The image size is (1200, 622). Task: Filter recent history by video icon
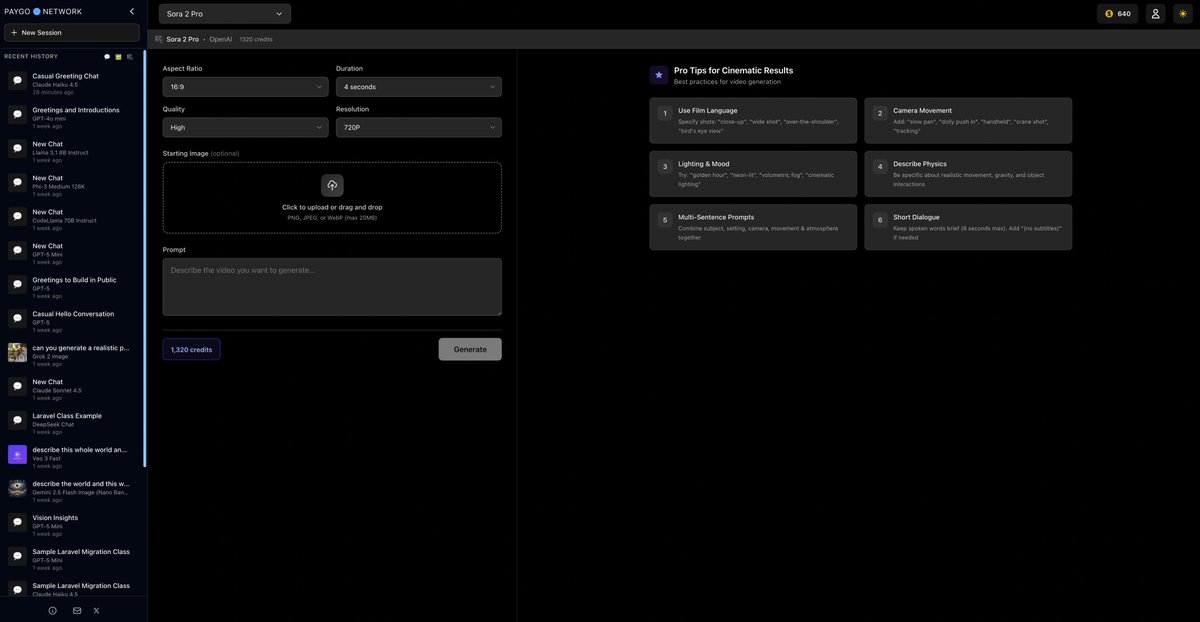coord(129,57)
